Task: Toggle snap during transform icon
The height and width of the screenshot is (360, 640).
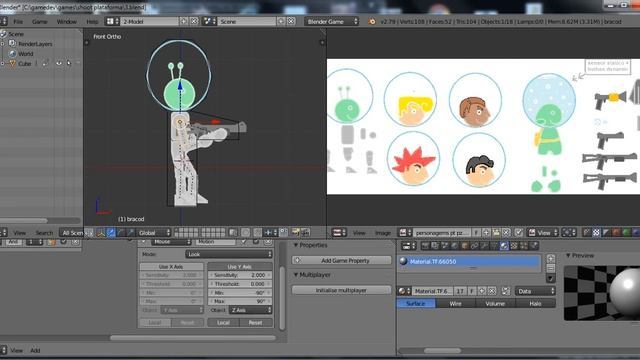Action: coord(258,233)
